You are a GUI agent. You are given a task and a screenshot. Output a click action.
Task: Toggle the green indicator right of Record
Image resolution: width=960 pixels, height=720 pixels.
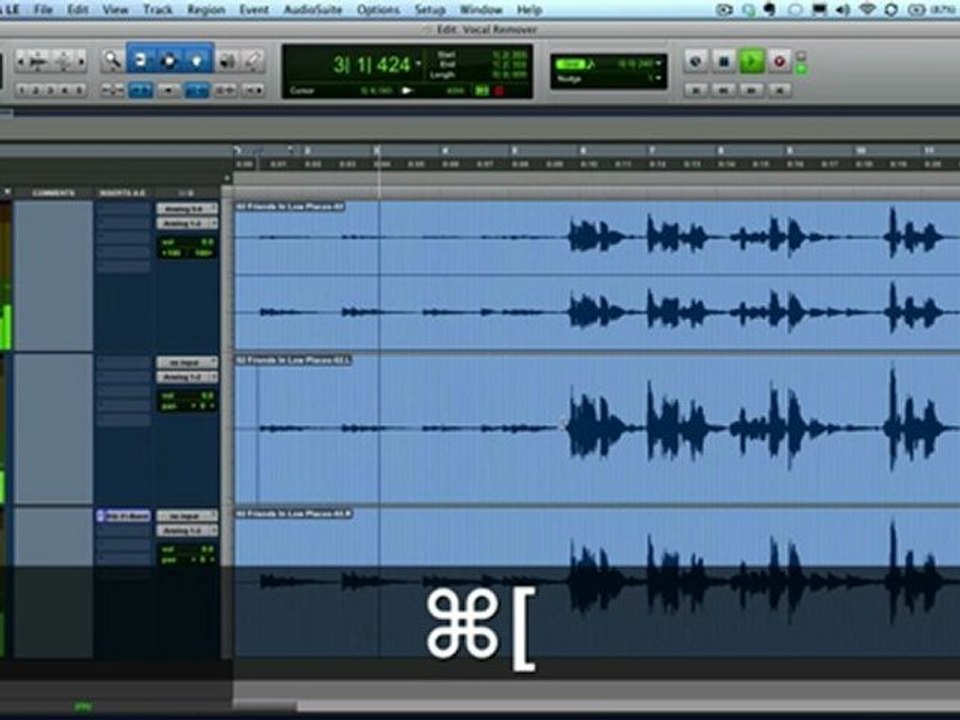800,69
